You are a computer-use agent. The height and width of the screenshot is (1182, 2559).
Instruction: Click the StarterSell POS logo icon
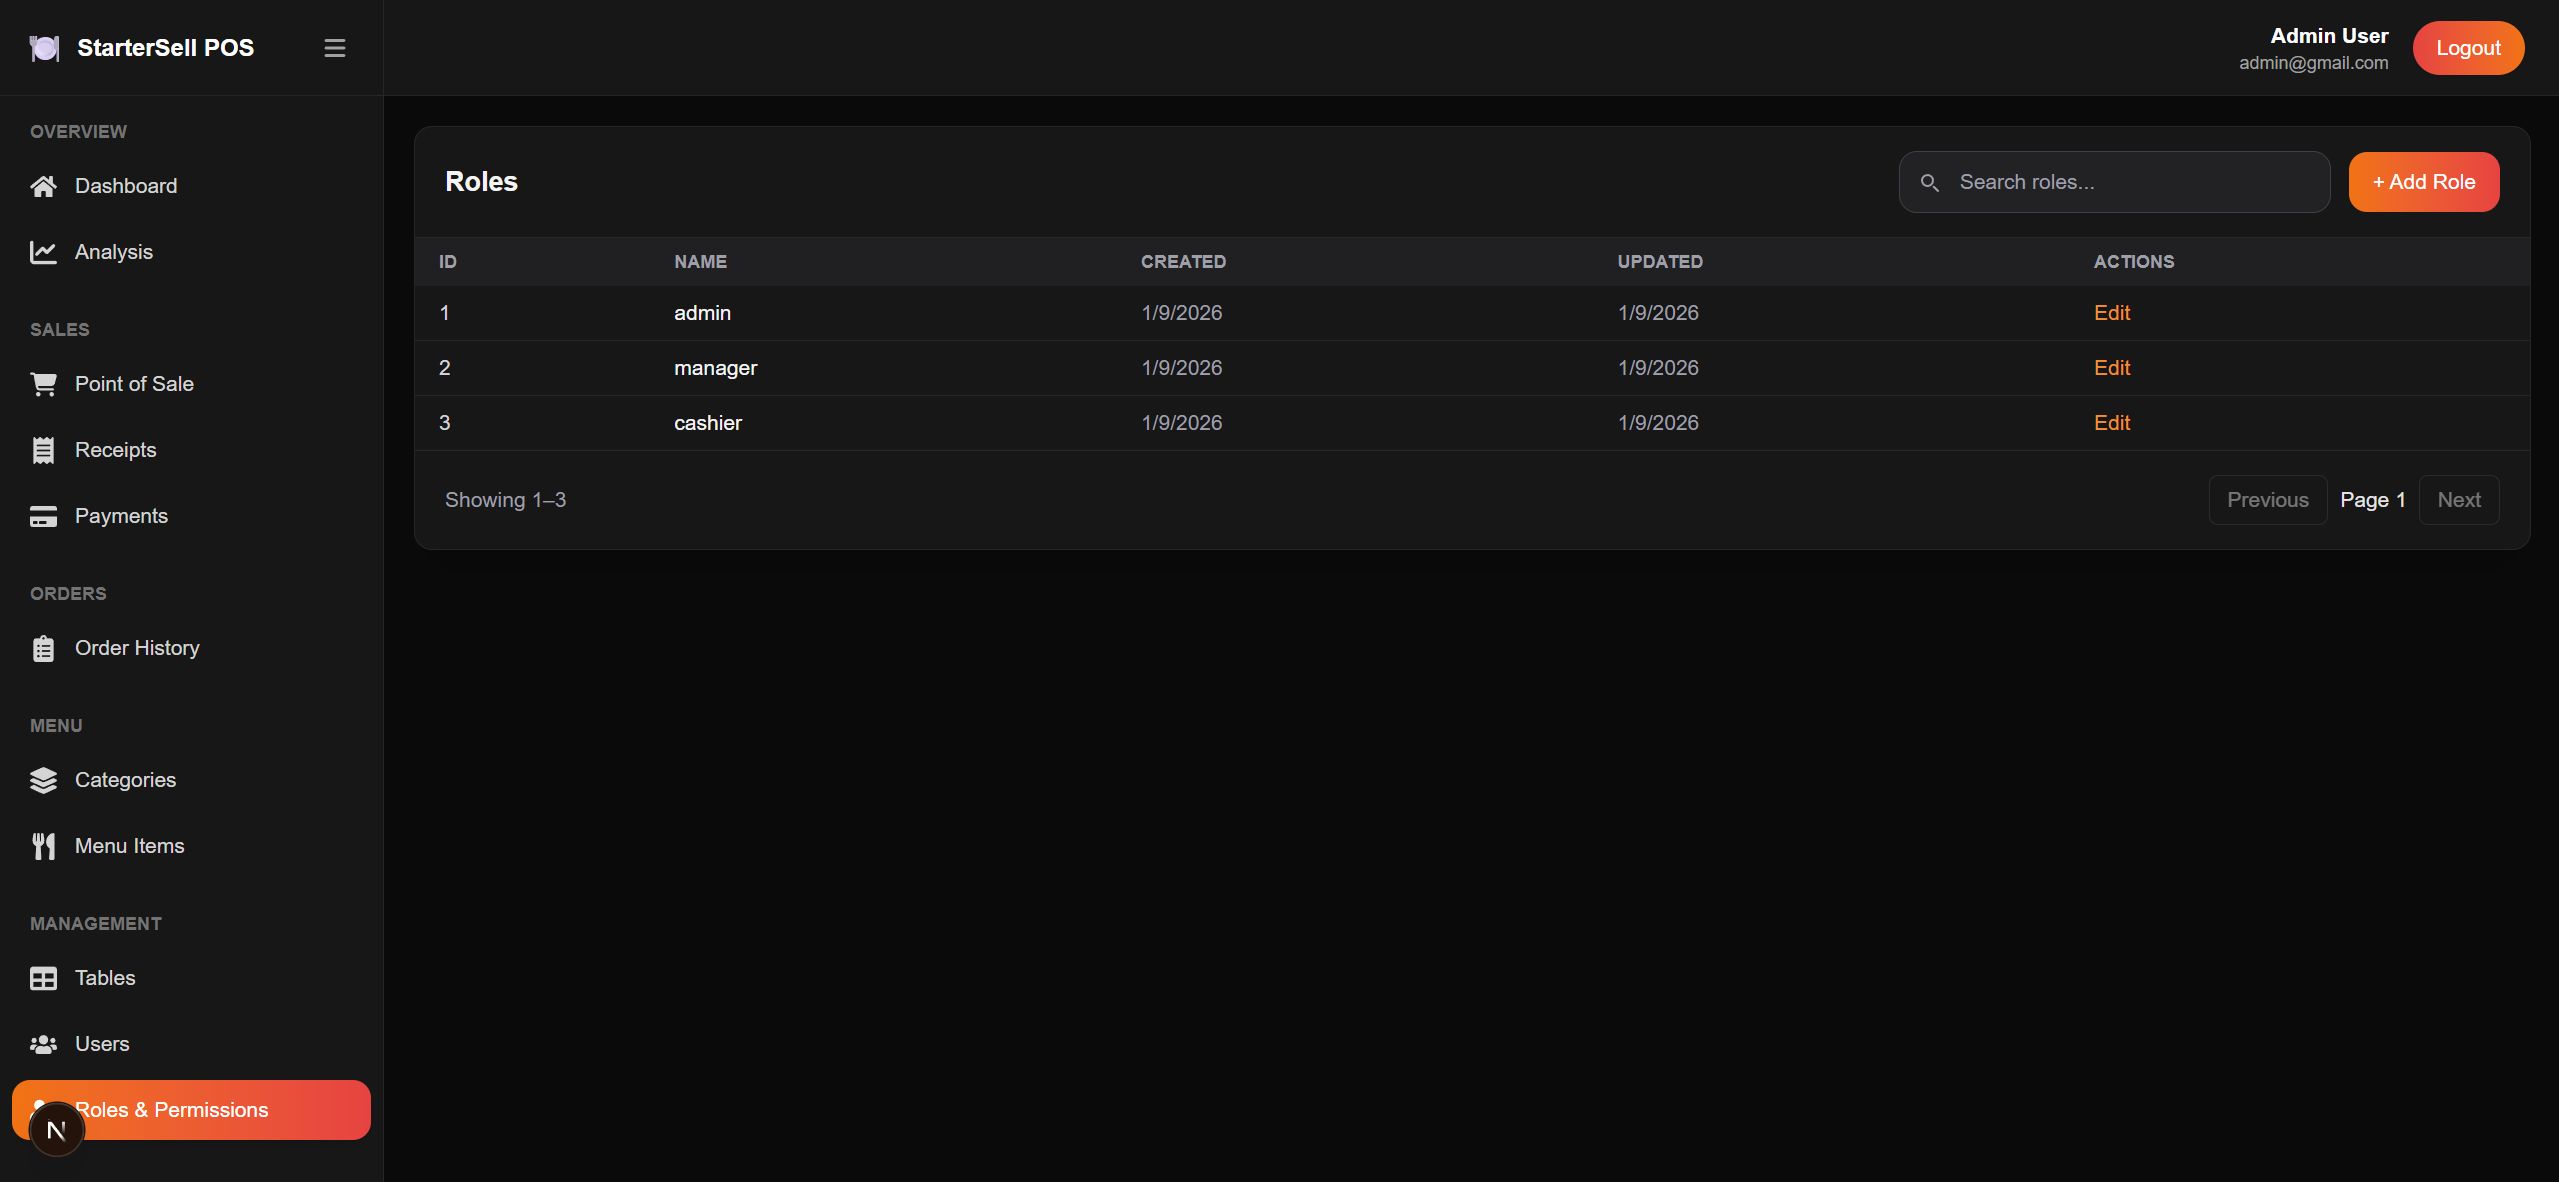44,48
